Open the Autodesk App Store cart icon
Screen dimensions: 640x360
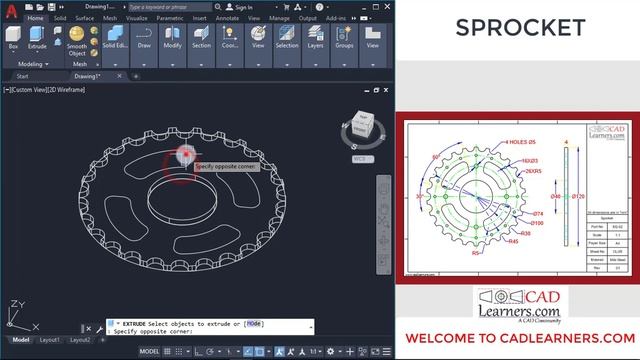click(287, 7)
